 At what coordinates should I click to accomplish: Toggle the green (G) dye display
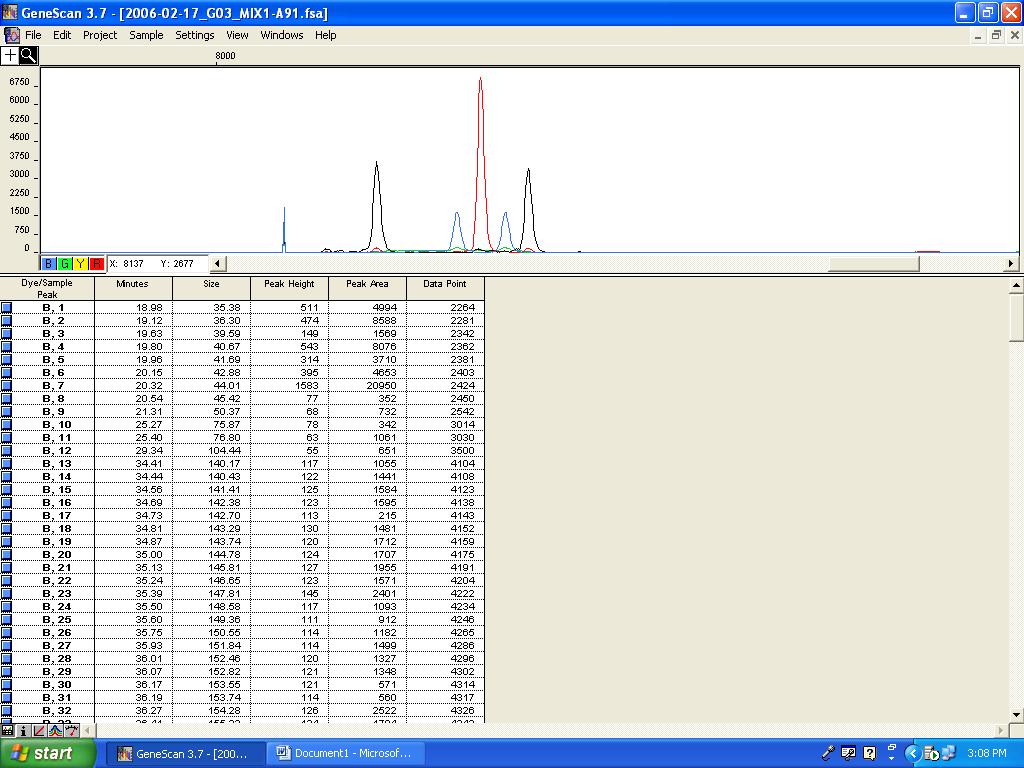tap(64, 264)
